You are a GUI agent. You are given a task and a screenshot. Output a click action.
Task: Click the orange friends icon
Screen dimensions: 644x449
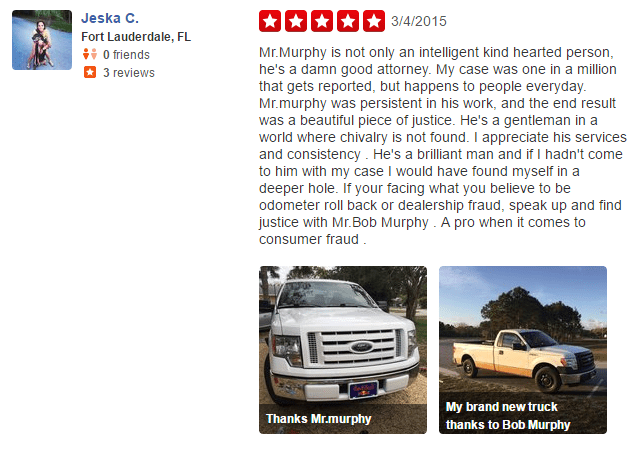(x=90, y=55)
